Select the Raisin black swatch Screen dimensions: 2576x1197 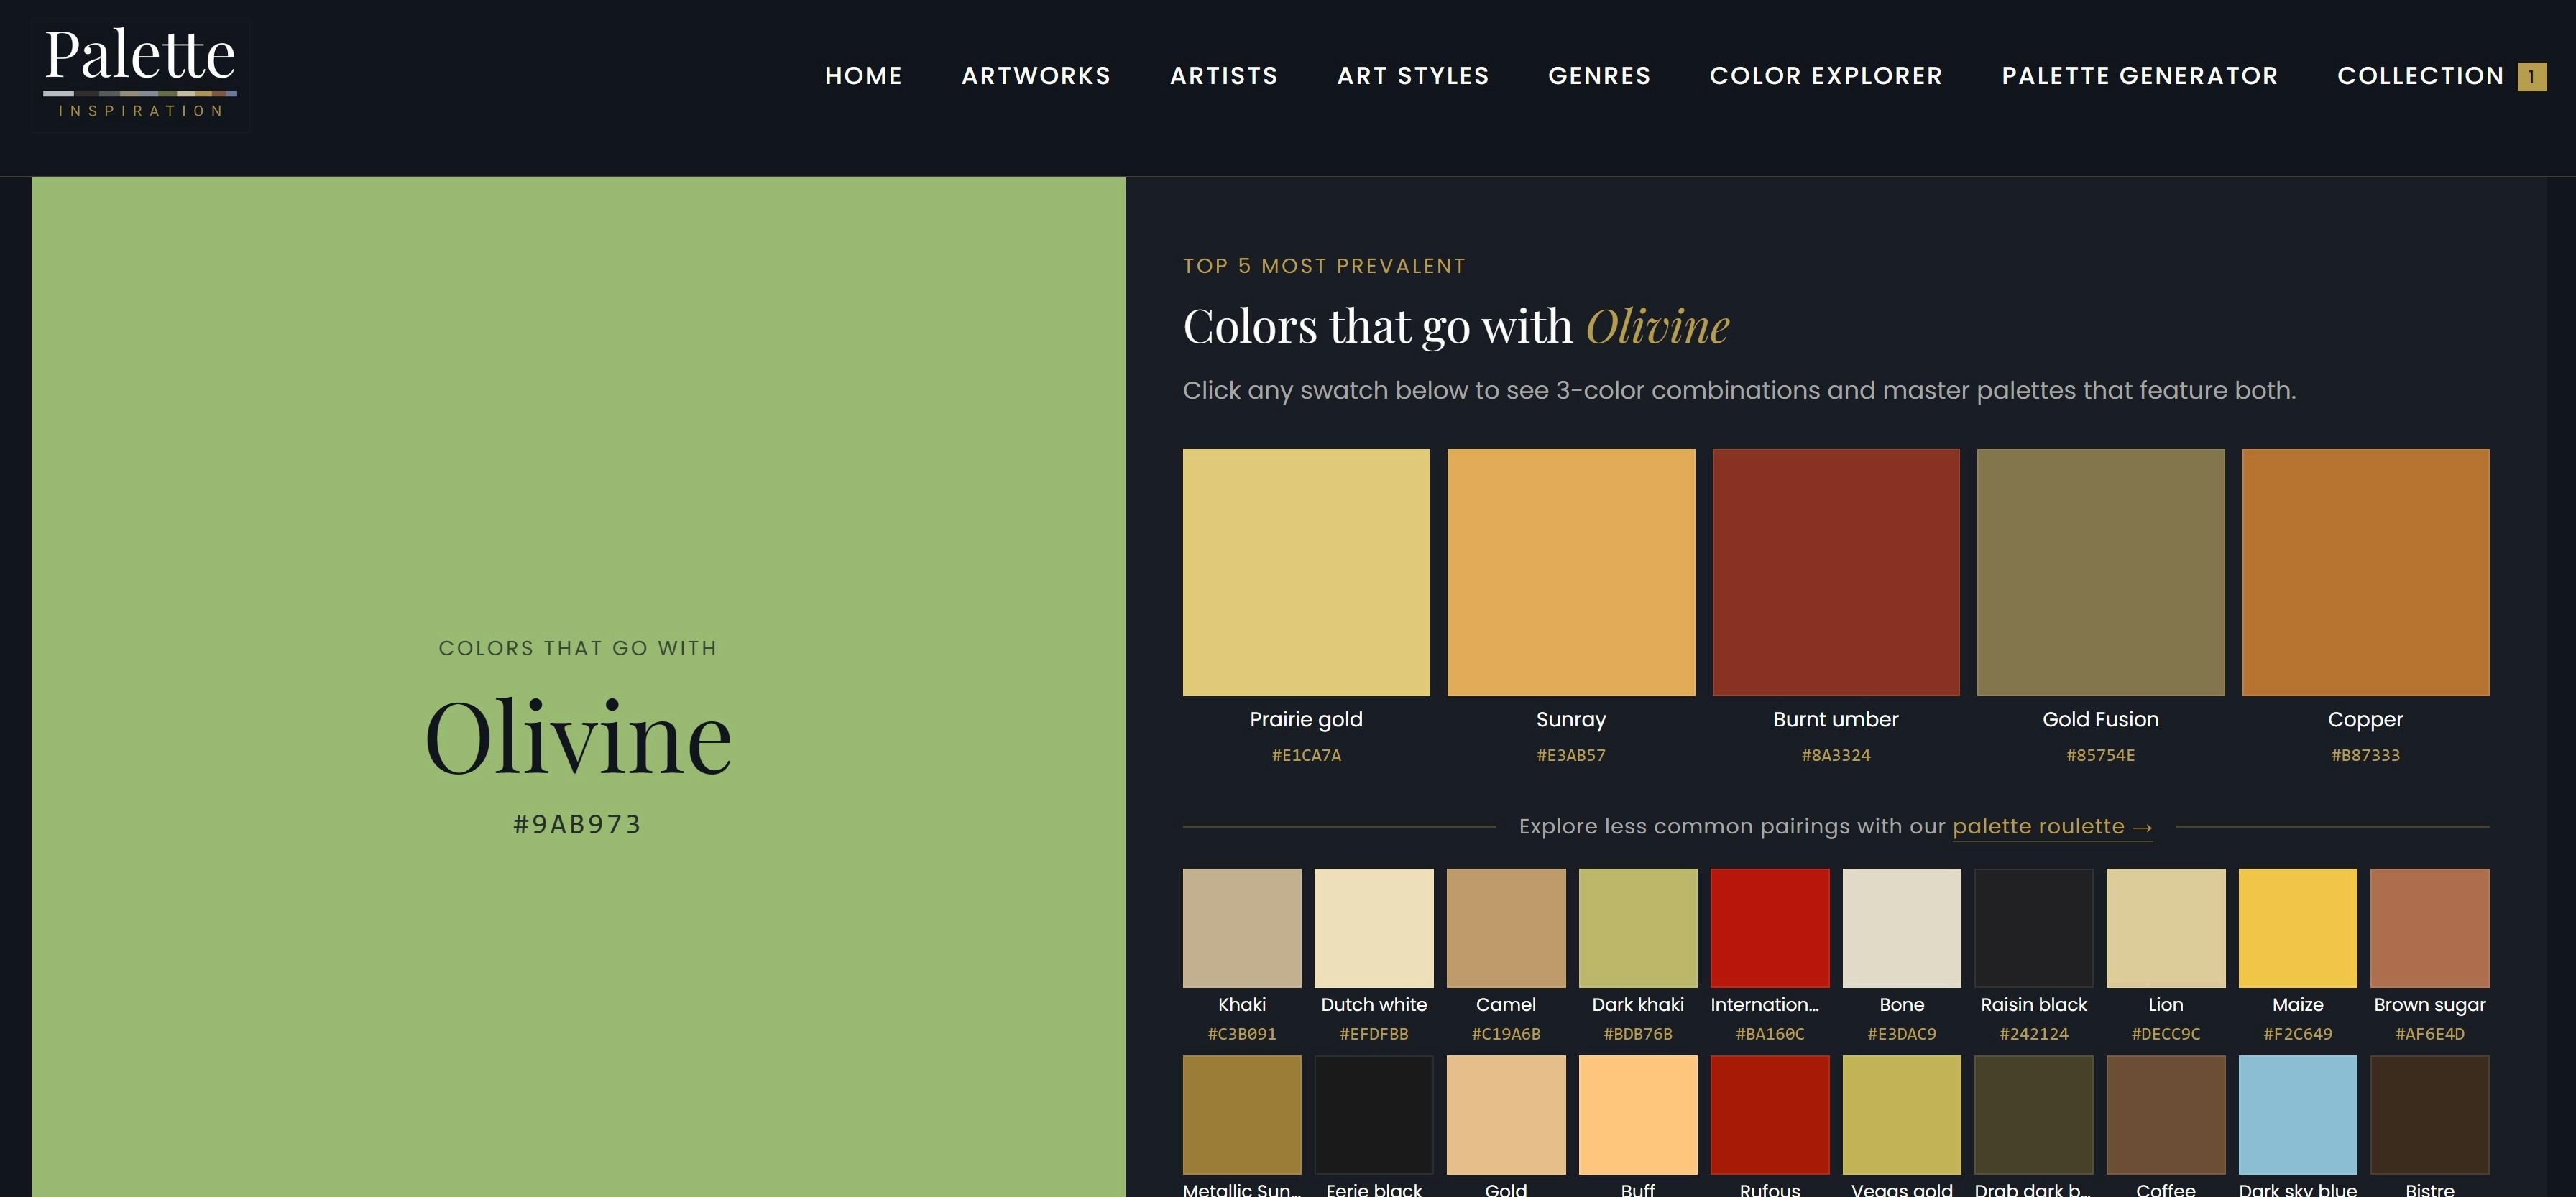point(2034,928)
